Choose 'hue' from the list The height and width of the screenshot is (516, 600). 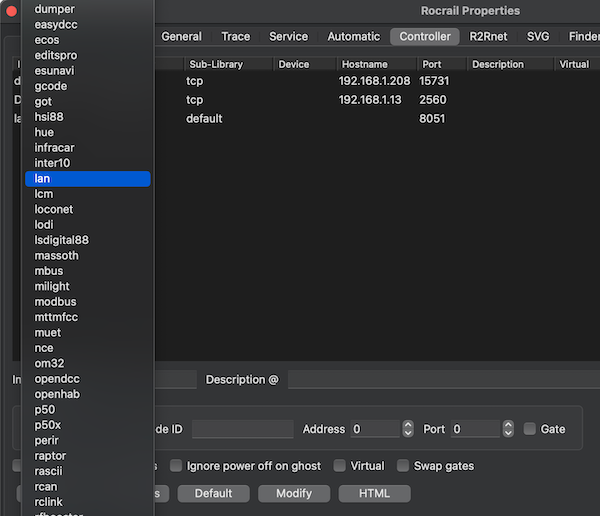88,132
